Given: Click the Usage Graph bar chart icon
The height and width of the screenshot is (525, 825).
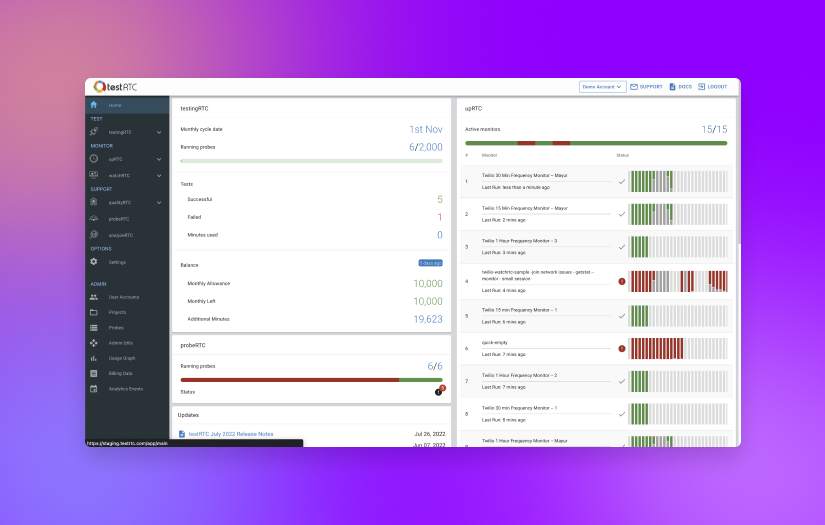Looking at the screenshot, I should tap(94, 358).
